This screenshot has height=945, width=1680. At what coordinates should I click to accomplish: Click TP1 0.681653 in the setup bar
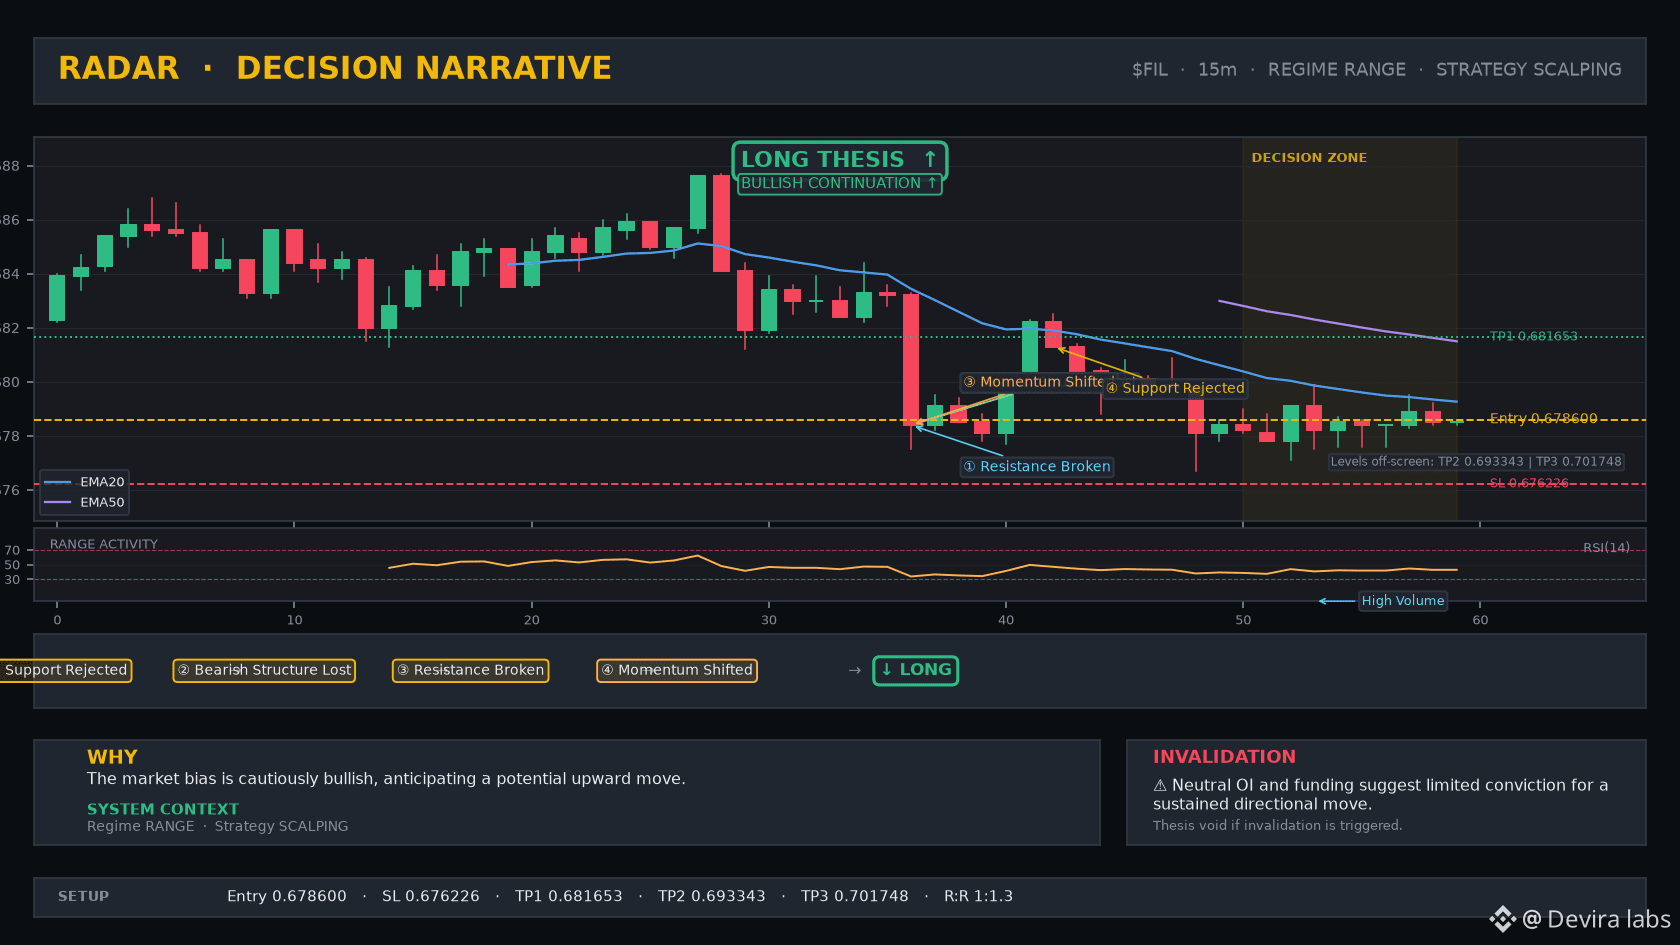(569, 896)
